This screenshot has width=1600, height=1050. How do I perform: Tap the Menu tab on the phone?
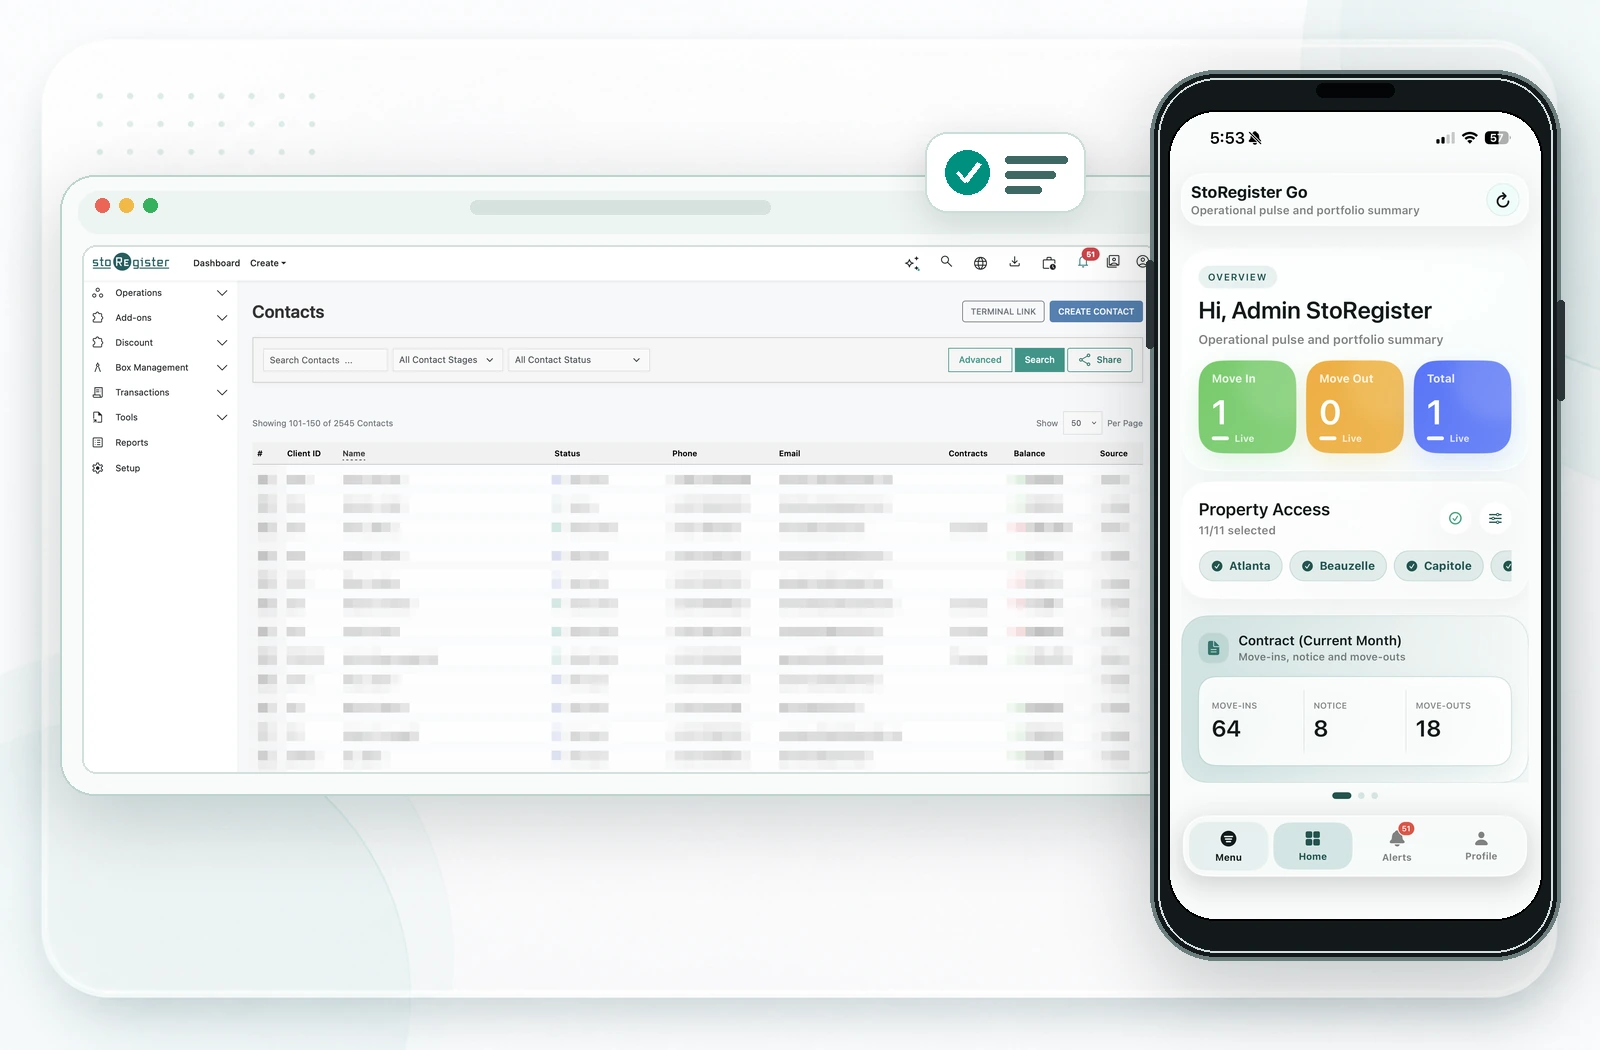[x=1228, y=846]
